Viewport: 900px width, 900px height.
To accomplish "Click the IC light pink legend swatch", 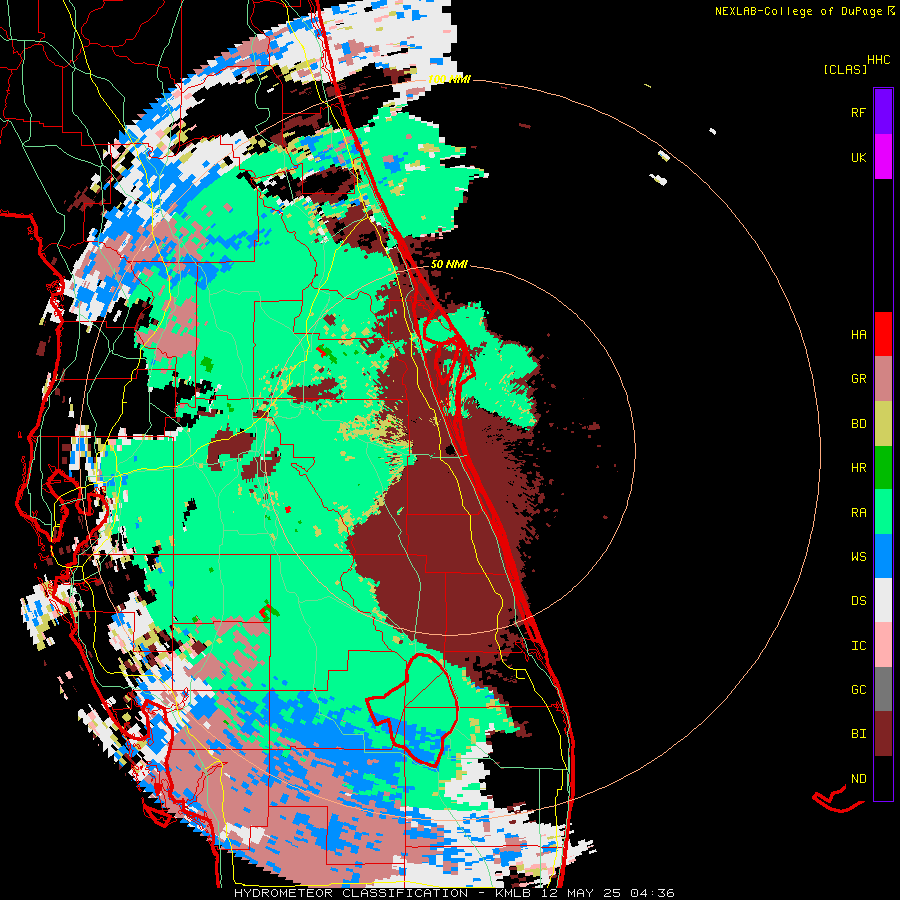I will (883, 645).
